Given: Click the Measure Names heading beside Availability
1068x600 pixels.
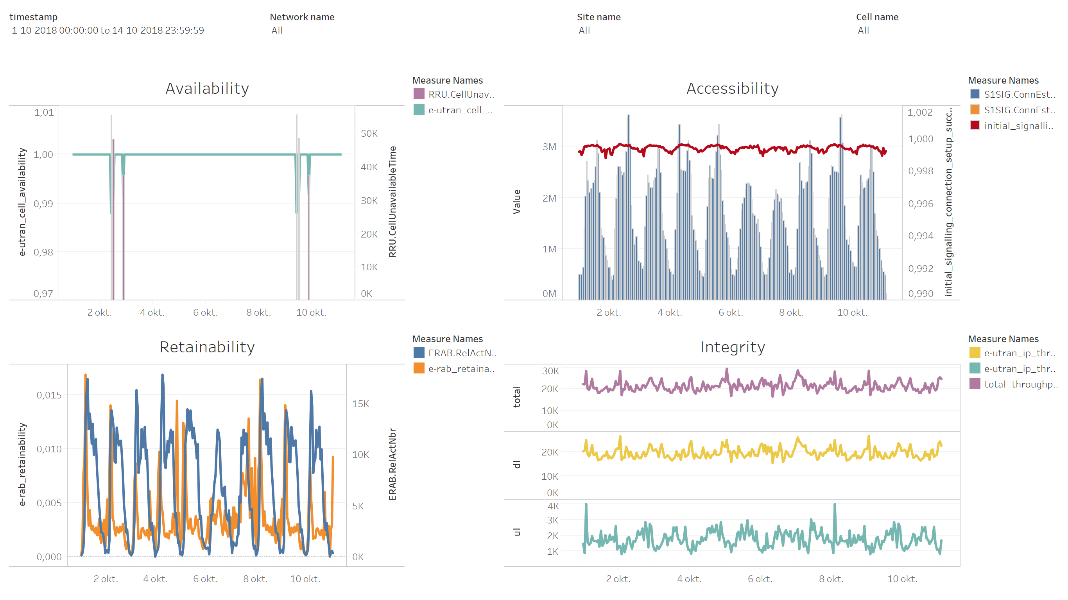Looking at the screenshot, I should pos(447,80).
